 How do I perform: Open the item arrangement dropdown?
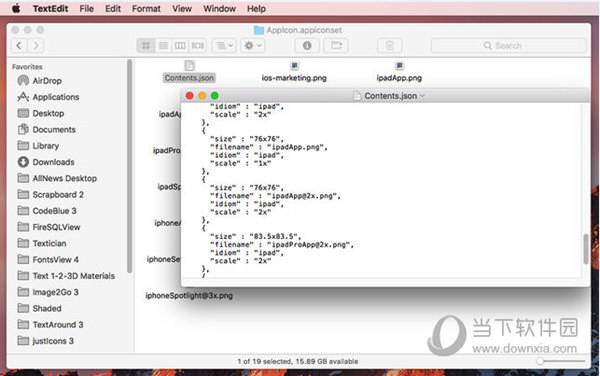point(224,46)
